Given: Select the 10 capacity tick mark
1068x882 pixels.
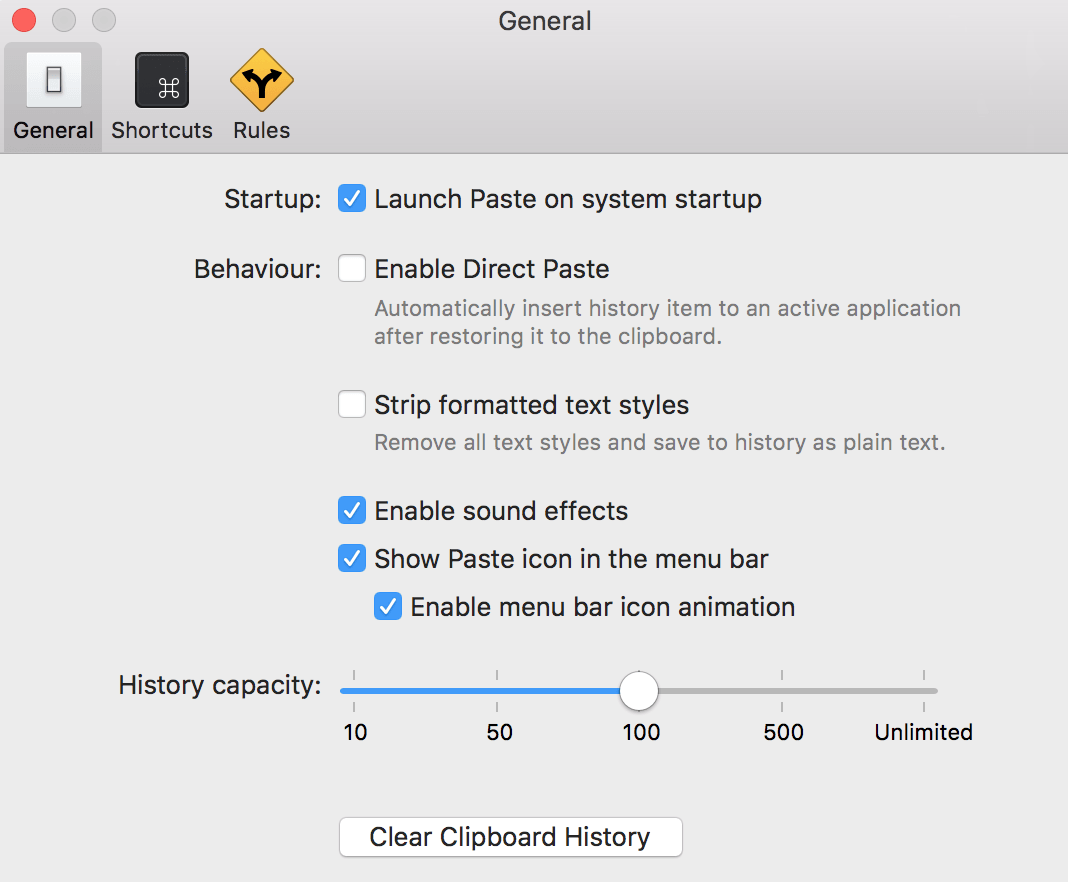Looking at the screenshot, I should click(x=355, y=732).
